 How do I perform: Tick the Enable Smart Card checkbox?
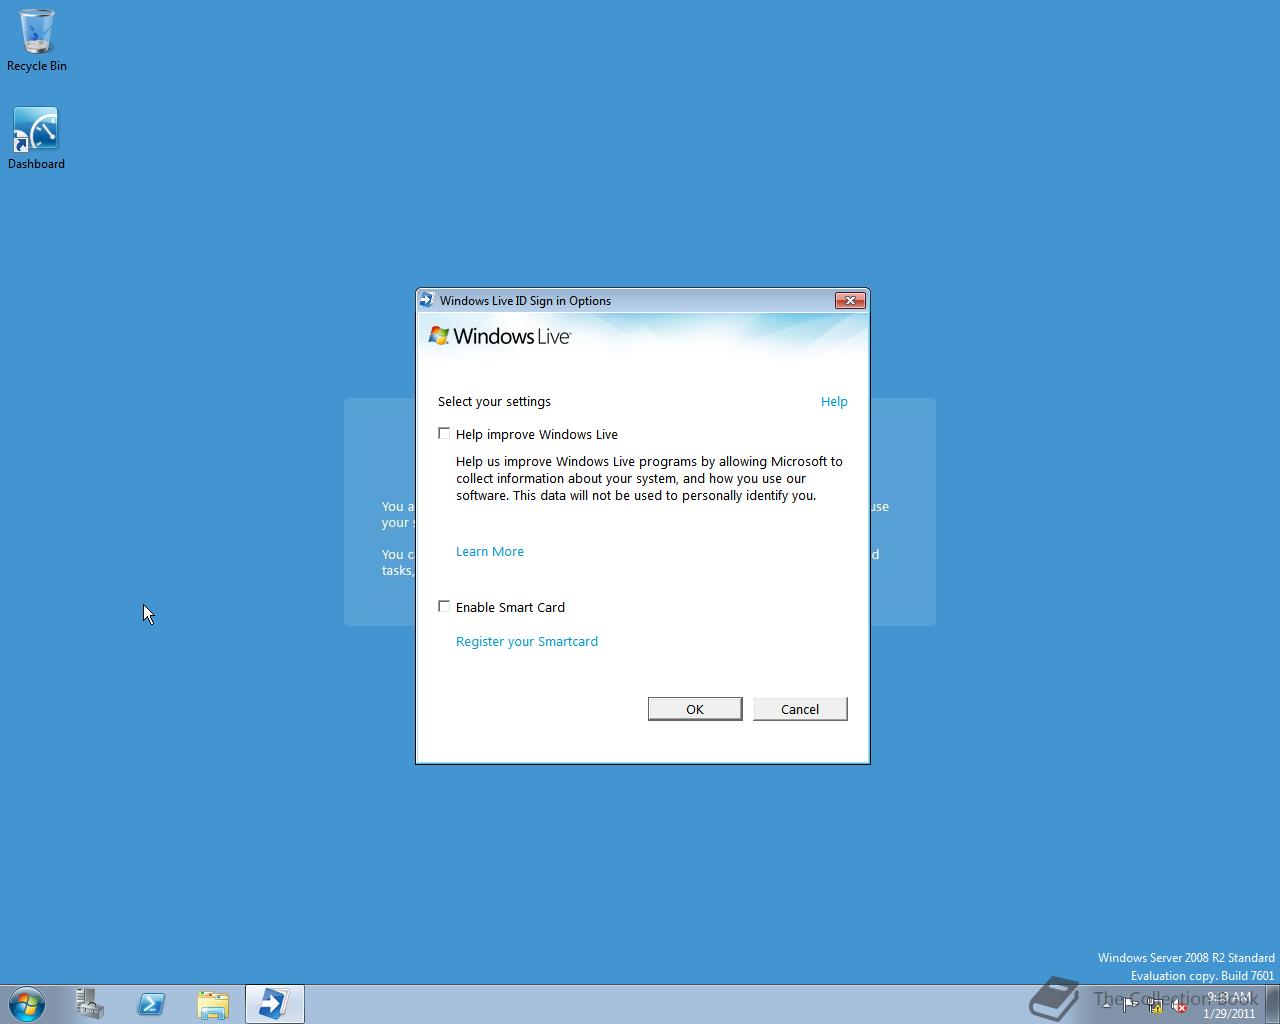(x=444, y=606)
